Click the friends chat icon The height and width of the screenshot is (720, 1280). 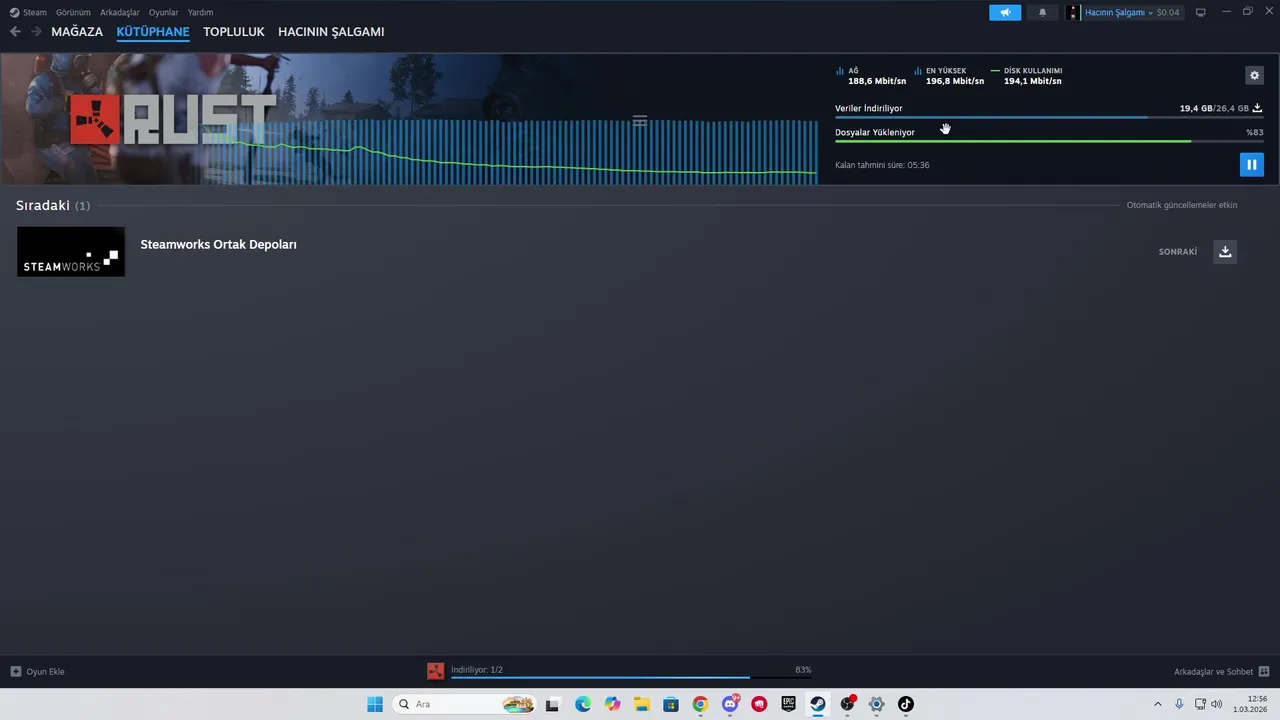pos(1264,672)
